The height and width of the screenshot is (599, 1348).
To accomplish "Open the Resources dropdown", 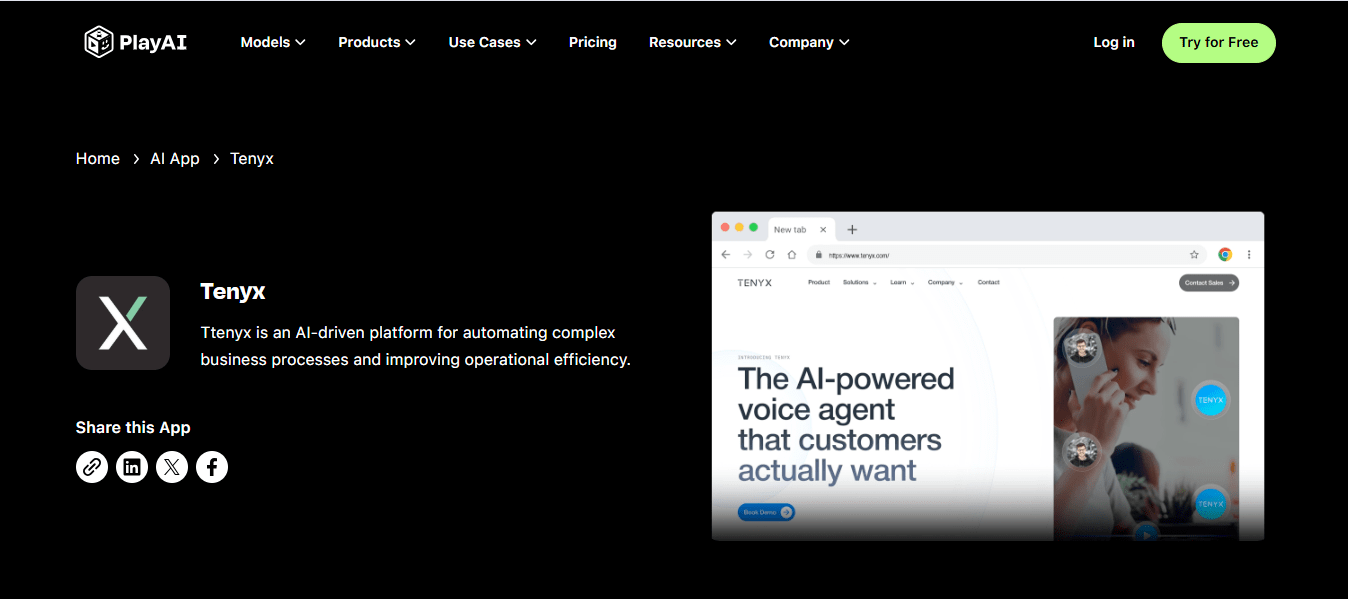I will [x=693, y=42].
